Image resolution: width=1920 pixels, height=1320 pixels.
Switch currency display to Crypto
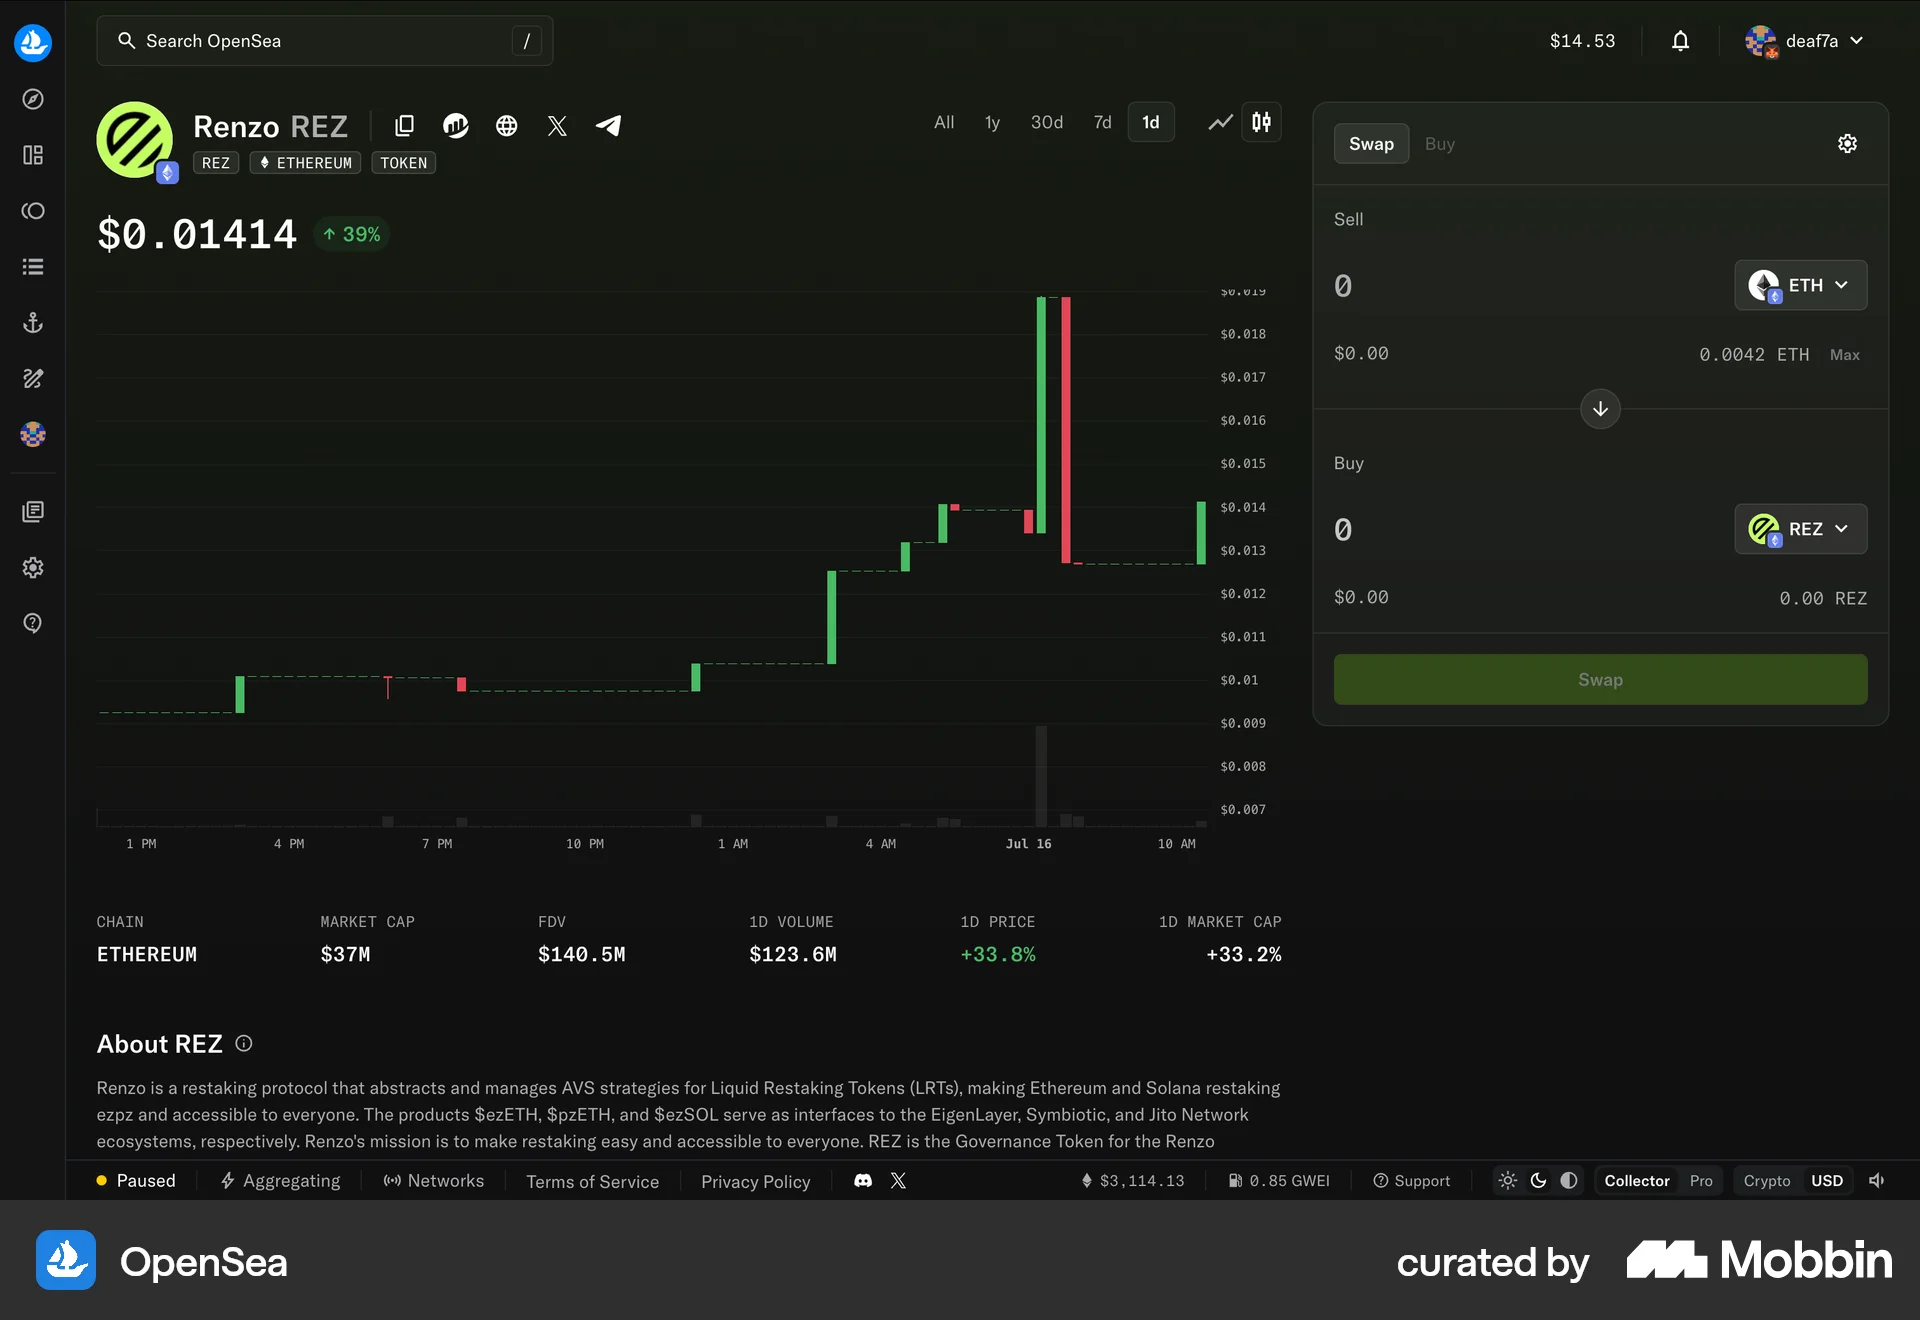pyautogui.click(x=1766, y=1181)
